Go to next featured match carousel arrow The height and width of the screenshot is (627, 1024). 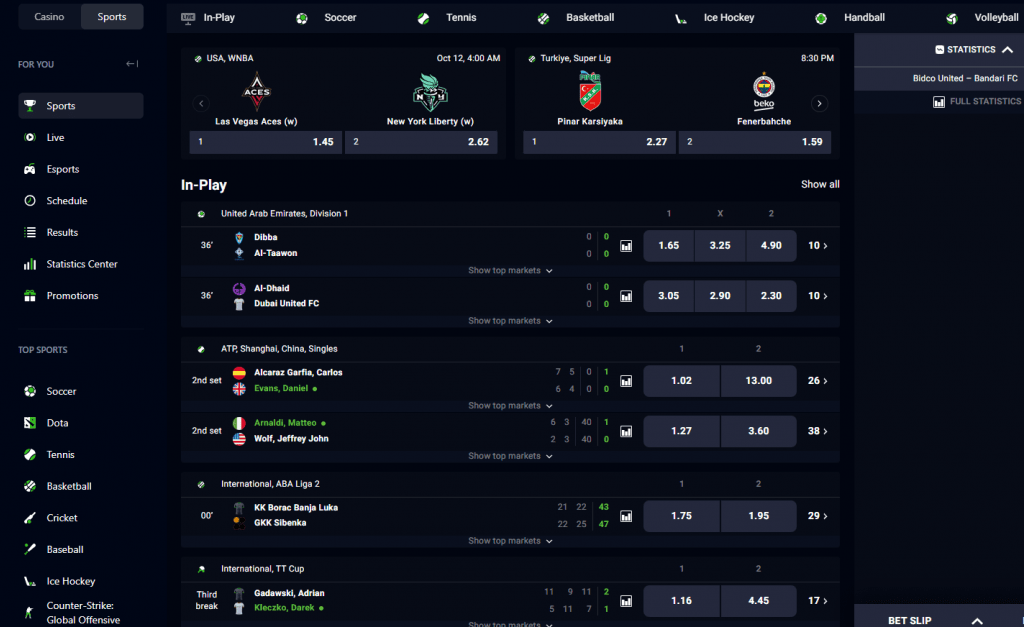819,103
